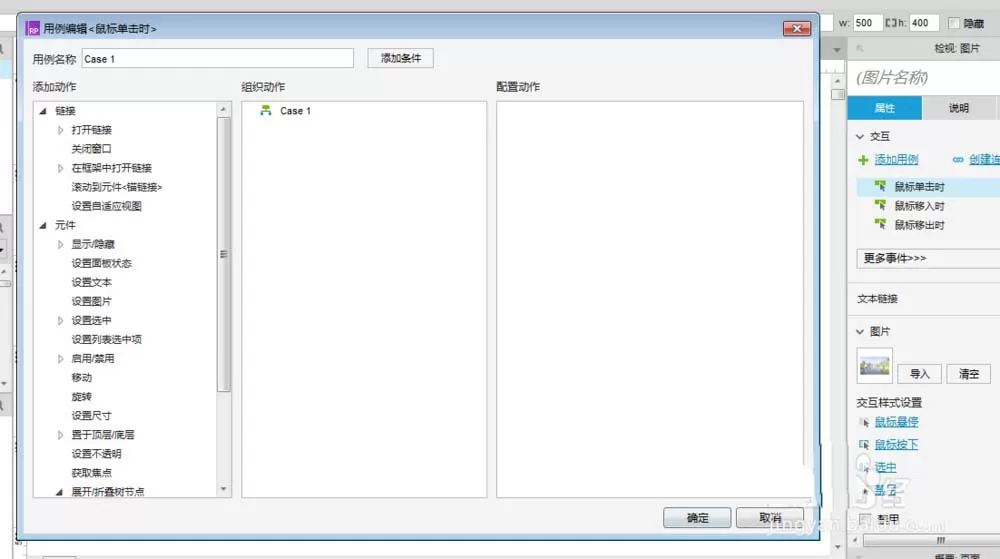Switch to the 属性 tab
This screenshot has height=559, width=1000.
[885, 108]
